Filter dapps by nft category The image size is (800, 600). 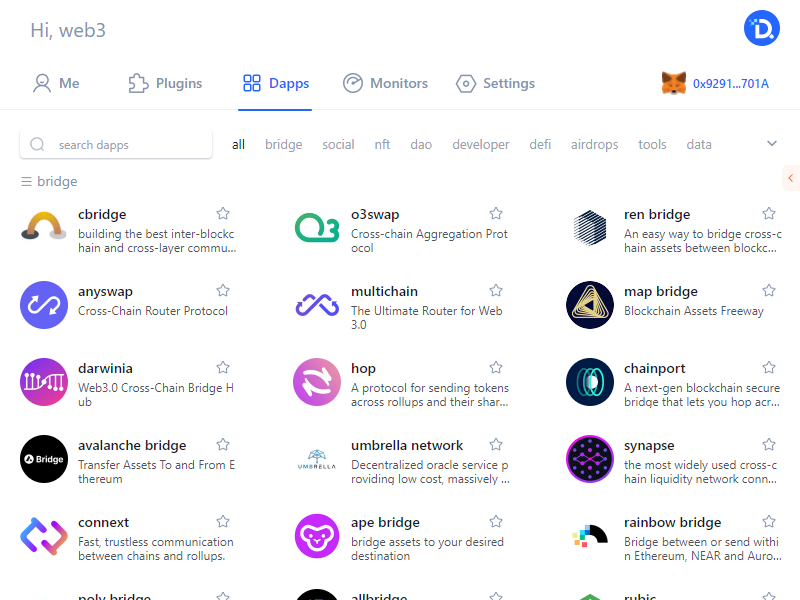tap(382, 144)
